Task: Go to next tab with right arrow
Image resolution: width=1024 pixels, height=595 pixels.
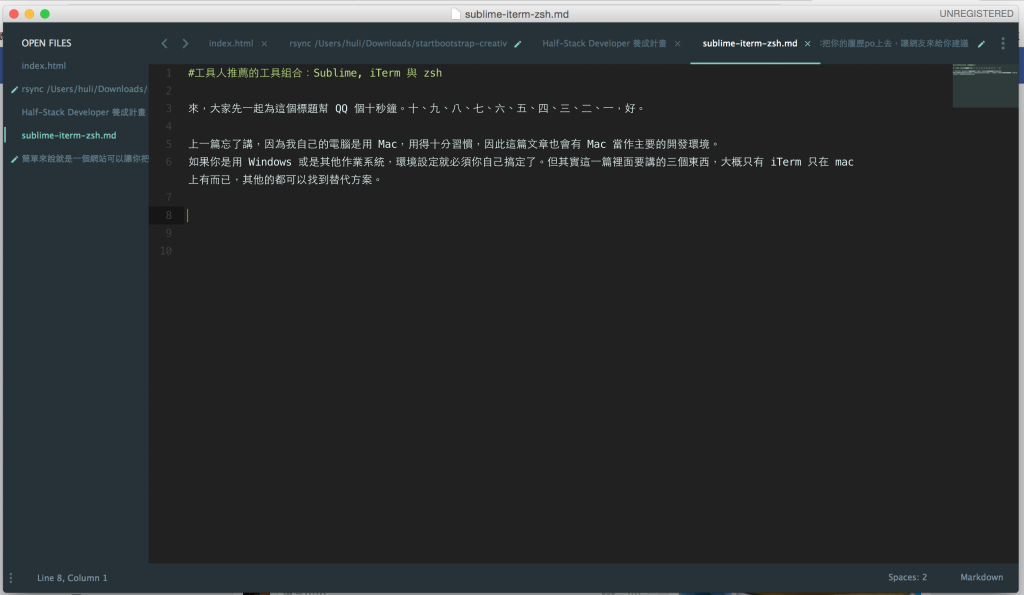Action: point(185,43)
